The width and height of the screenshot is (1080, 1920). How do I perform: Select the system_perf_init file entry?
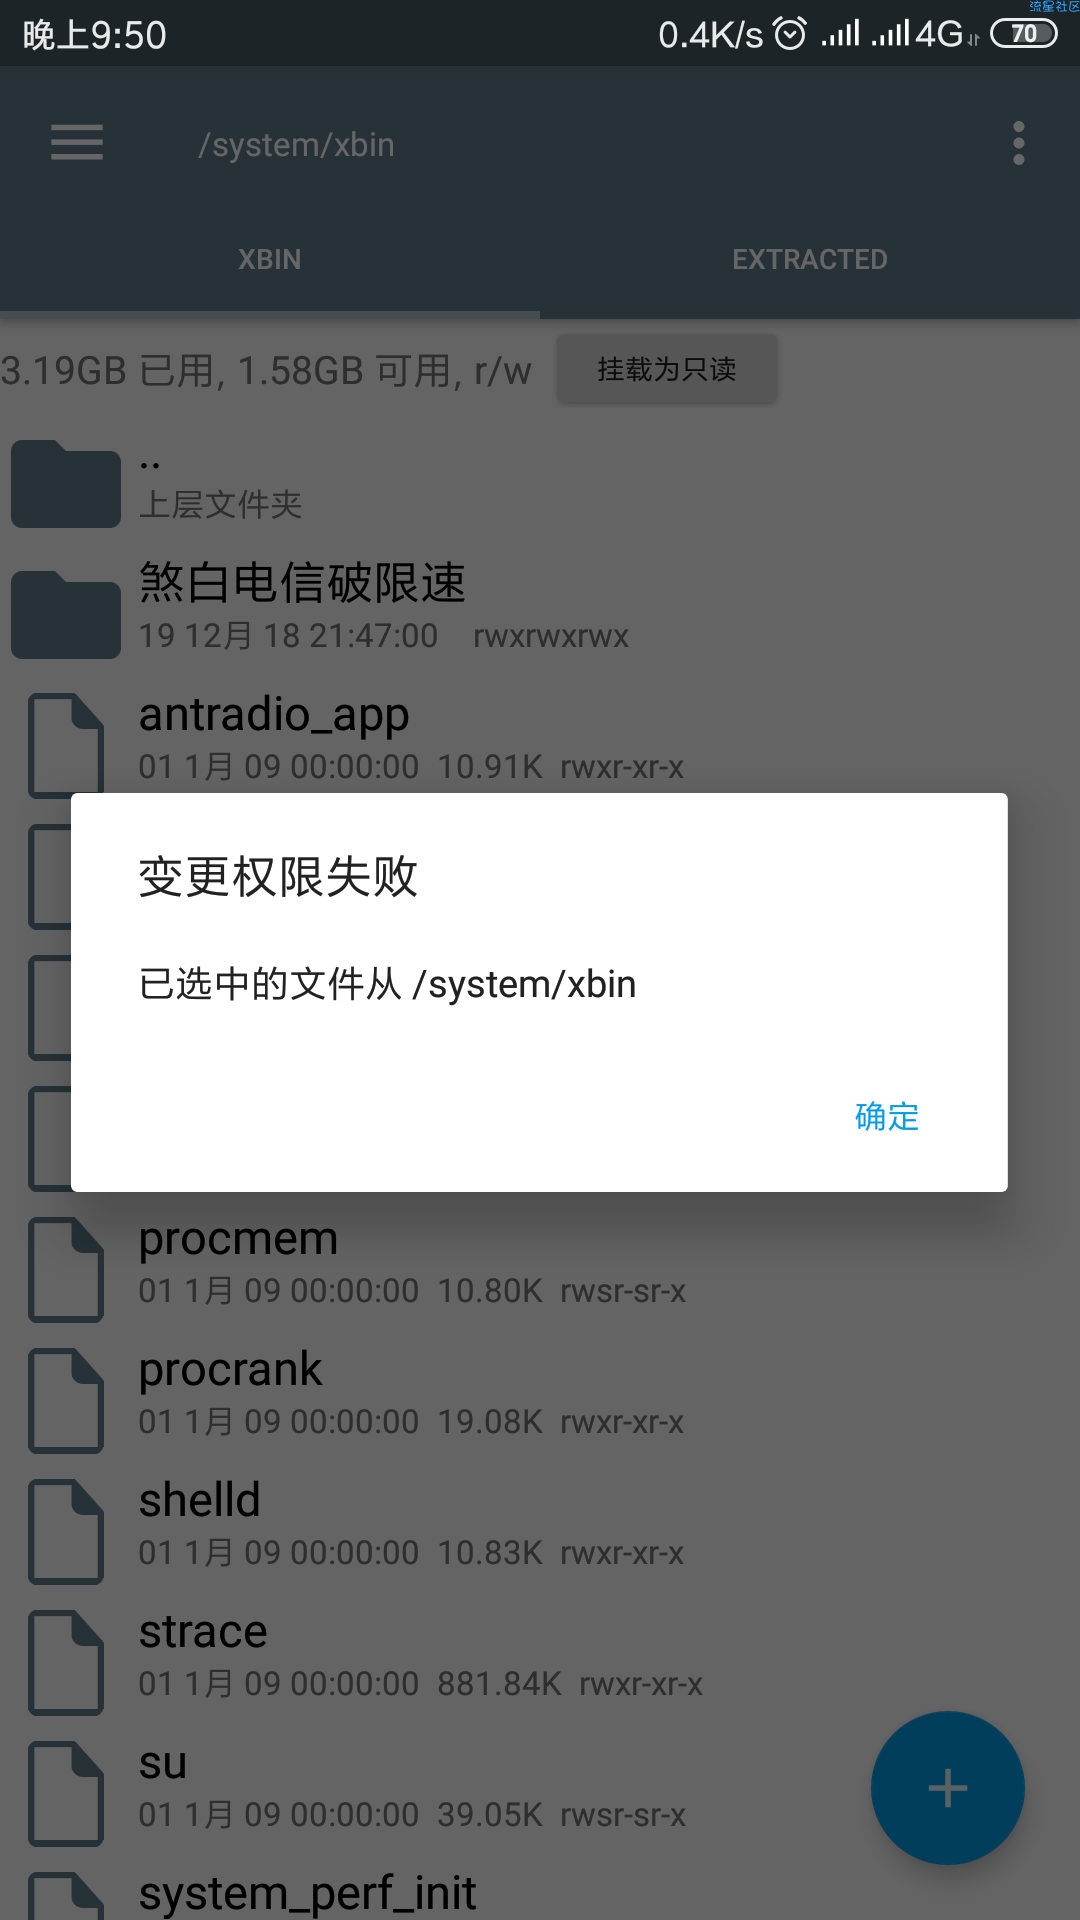(x=540, y=1895)
